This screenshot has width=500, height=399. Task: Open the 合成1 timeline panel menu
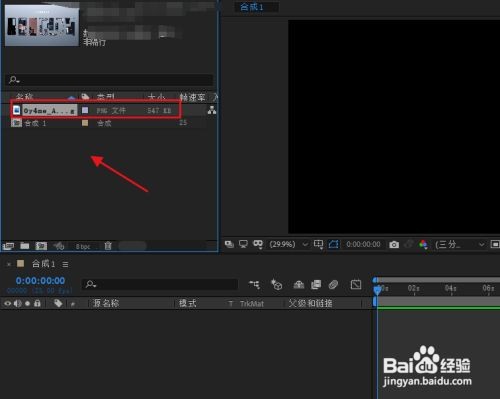pos(65,264)
